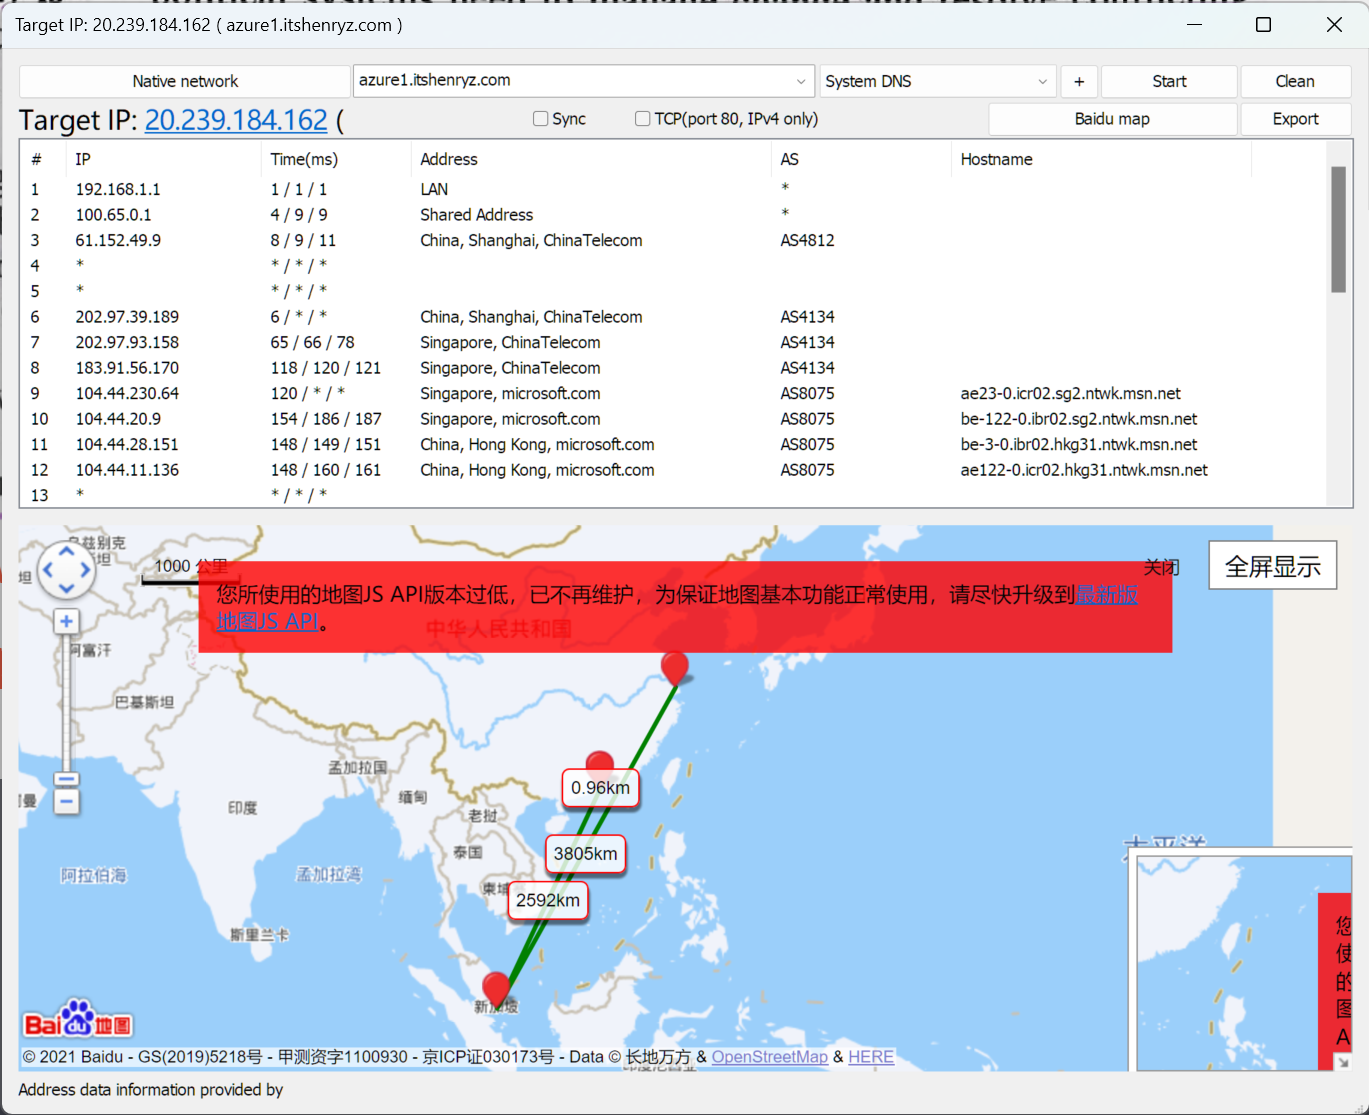Click the map pan down arrow

pos(66,588)
